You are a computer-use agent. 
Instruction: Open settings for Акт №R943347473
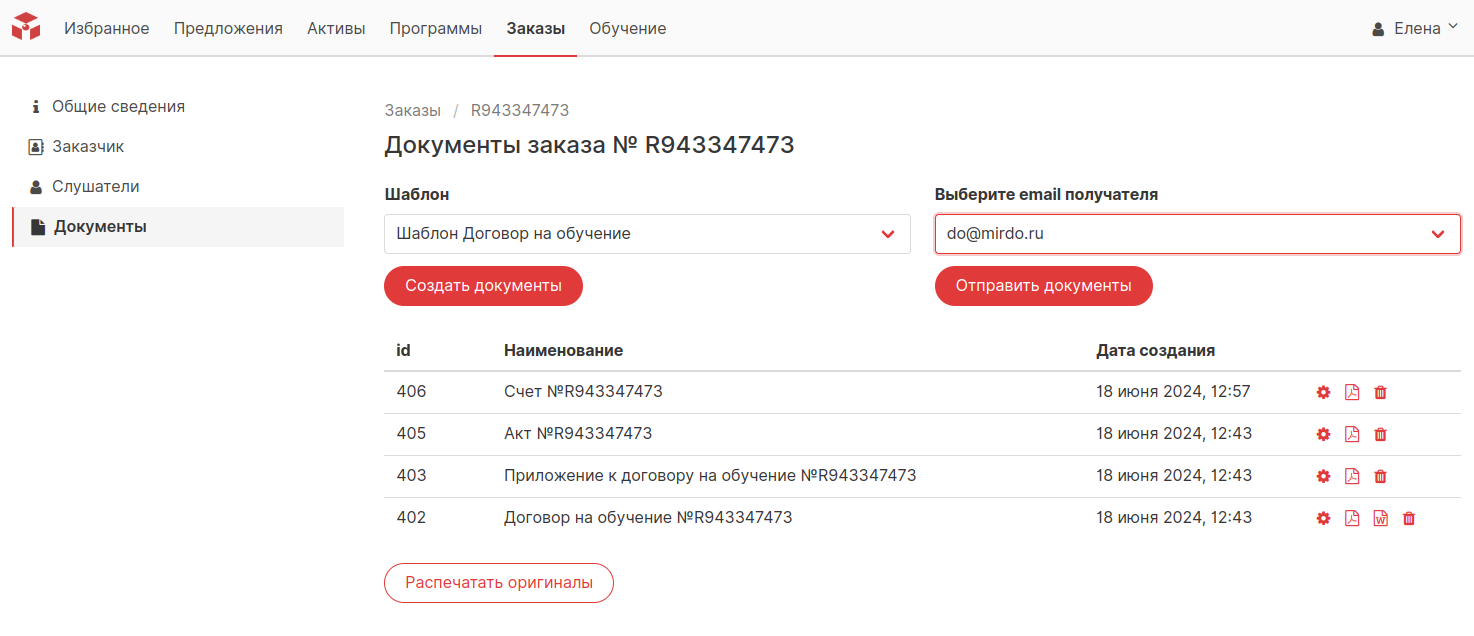coord(1323,434)
